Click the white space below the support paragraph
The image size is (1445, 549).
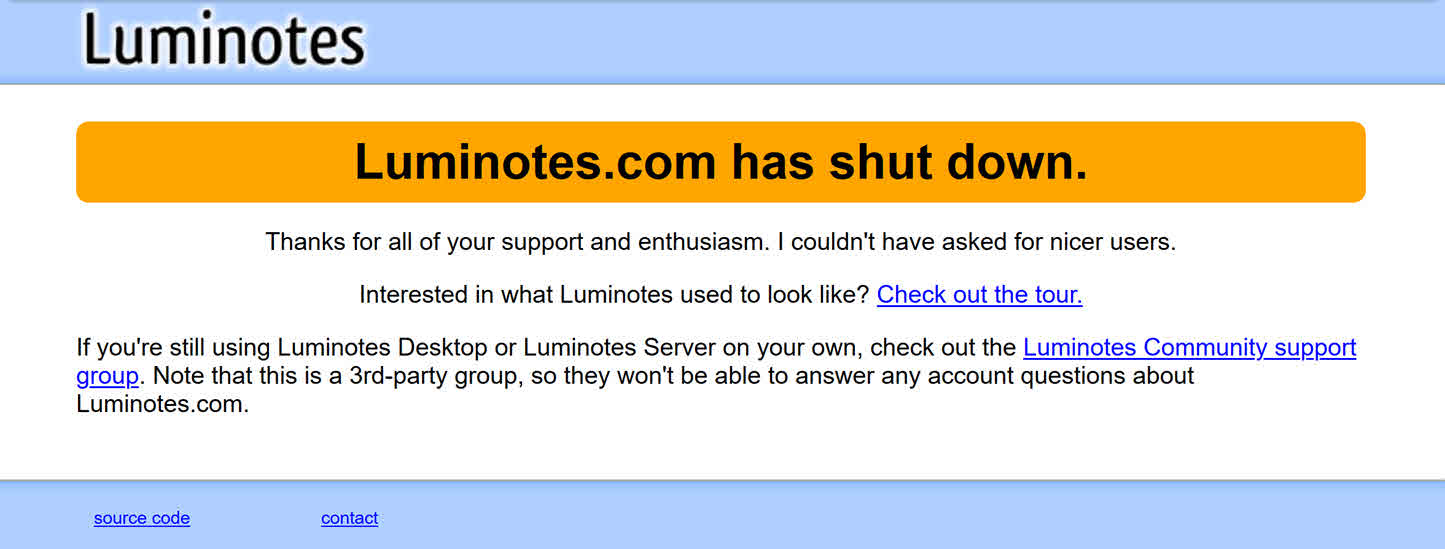click(720, 450)
